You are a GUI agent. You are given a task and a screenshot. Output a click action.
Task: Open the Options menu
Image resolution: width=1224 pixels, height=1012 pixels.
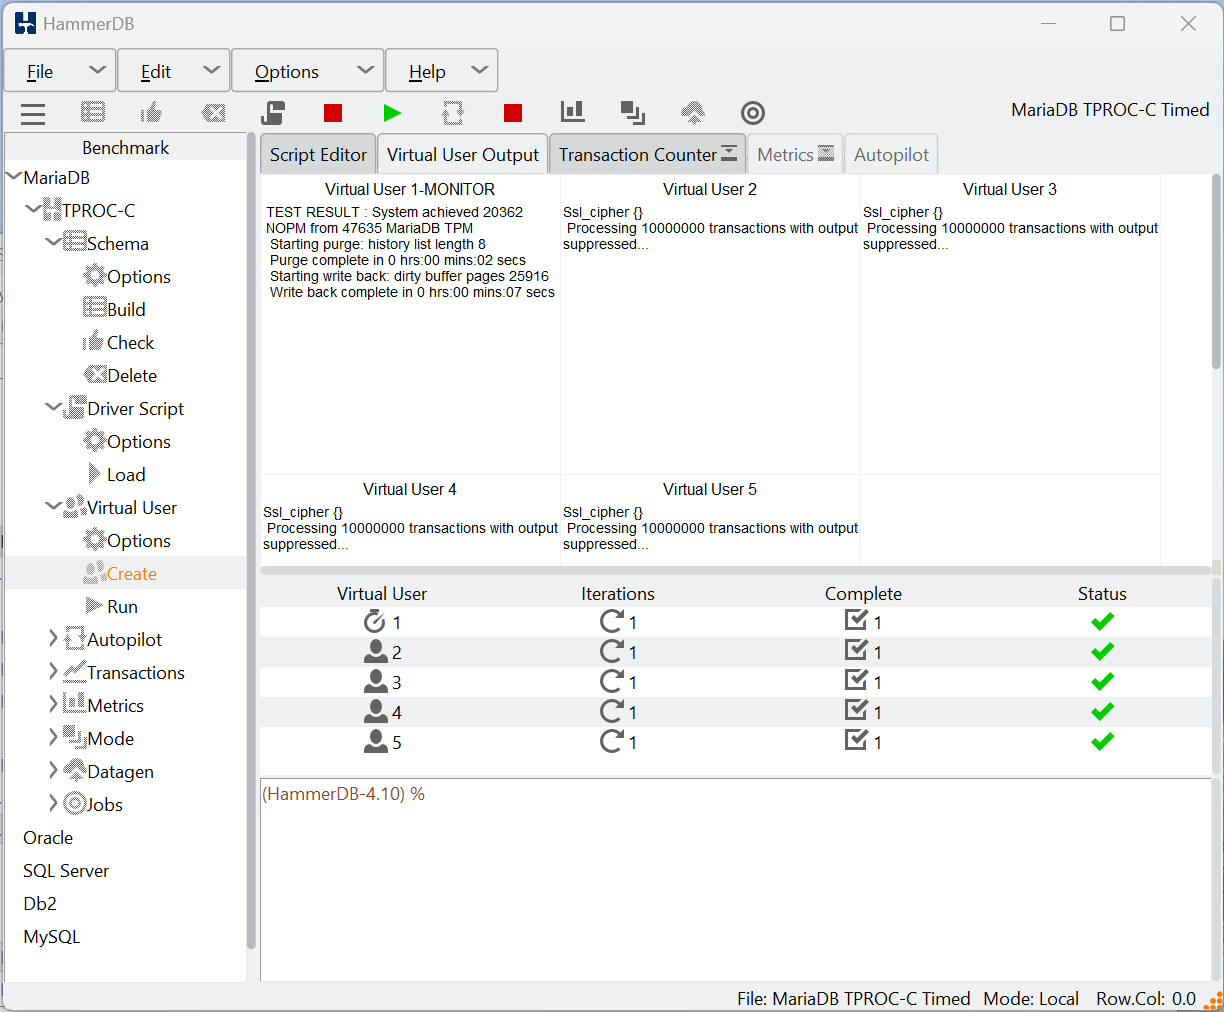(308, 71)
